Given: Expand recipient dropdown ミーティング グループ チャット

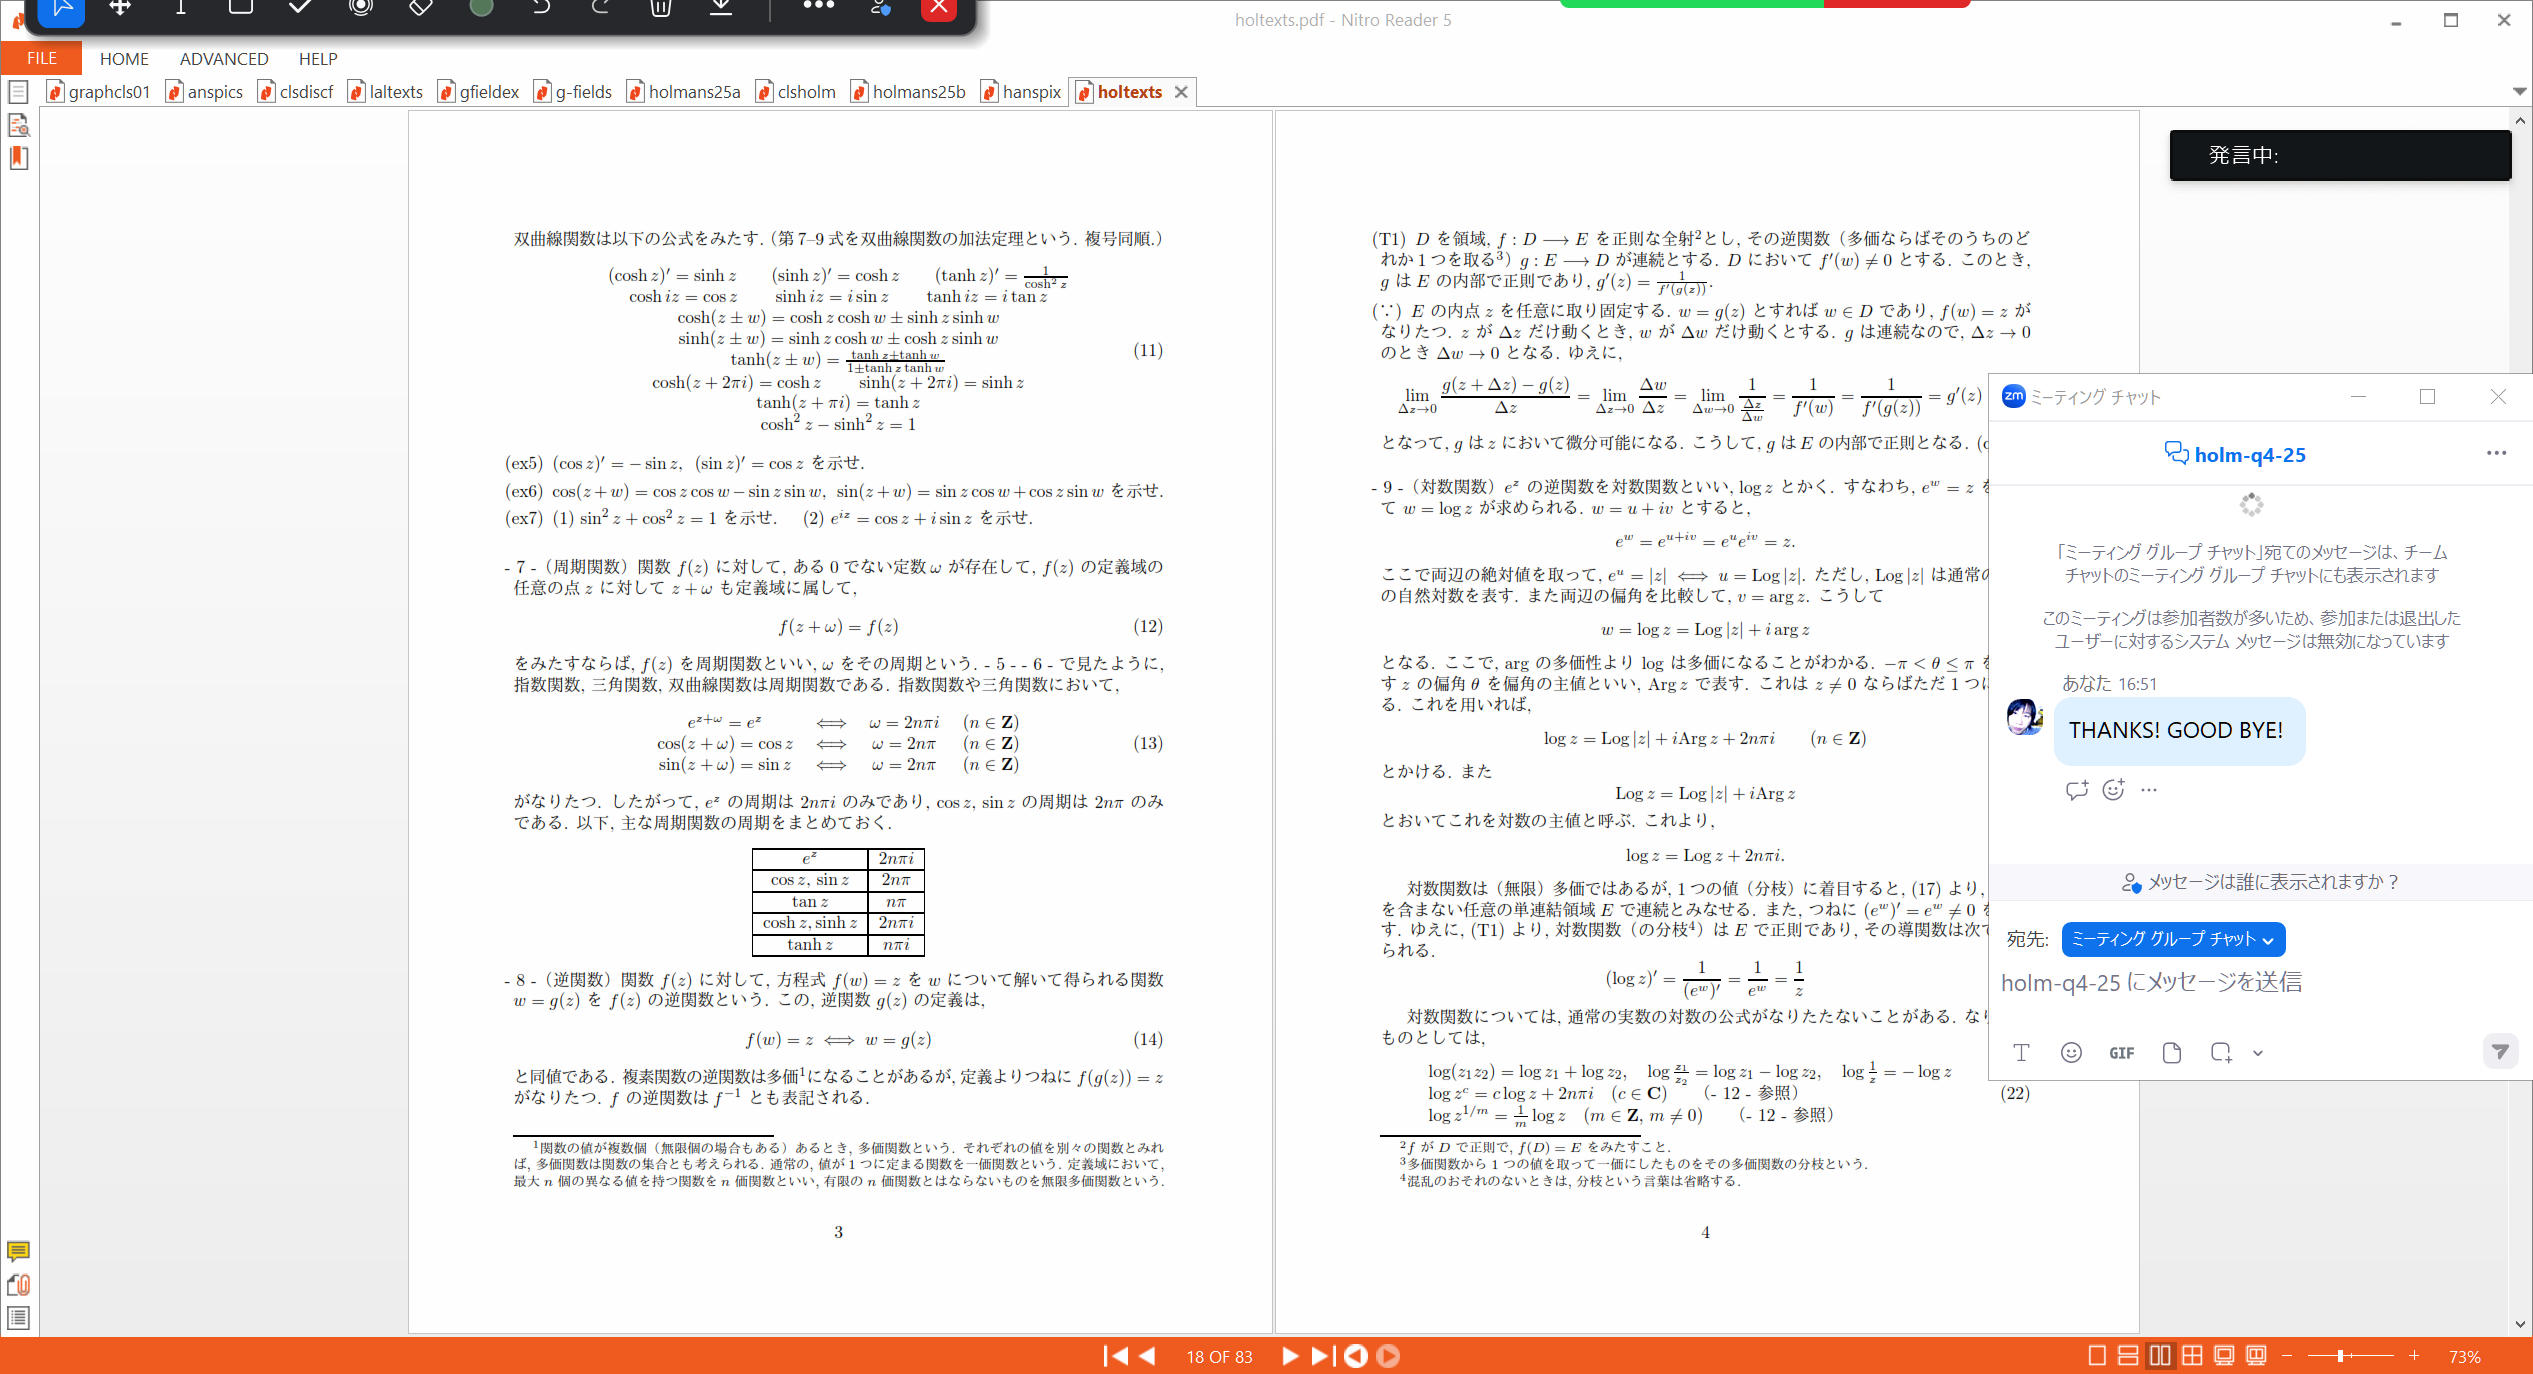Looking at the screenshot, I should click(2173, 939).
